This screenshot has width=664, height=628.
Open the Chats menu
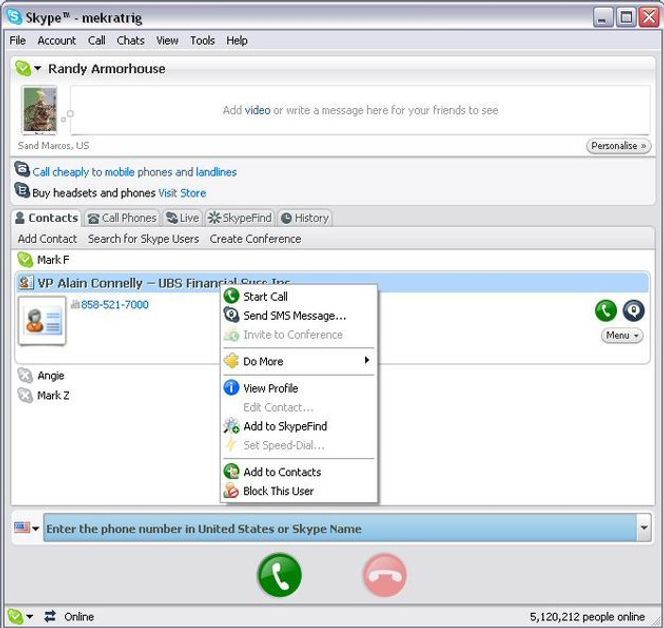tap(130, 41)
